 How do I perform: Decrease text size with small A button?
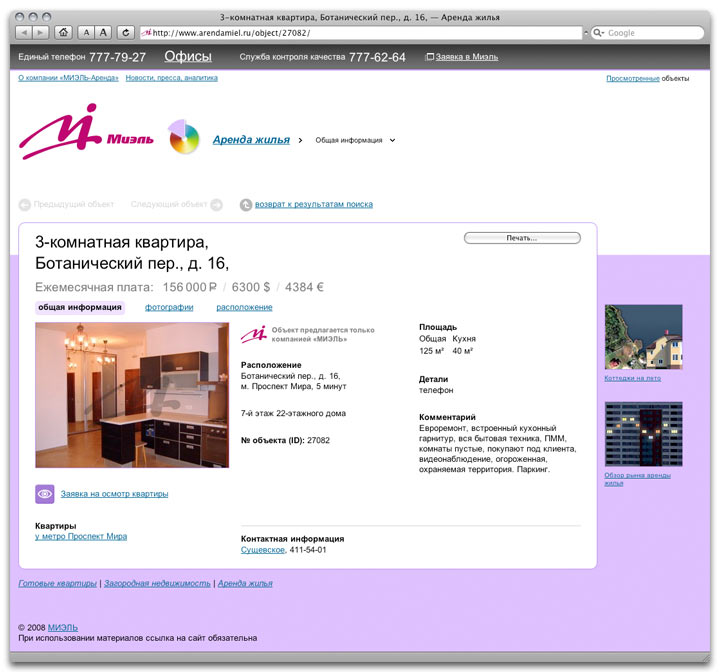click(x=86, y=32)
